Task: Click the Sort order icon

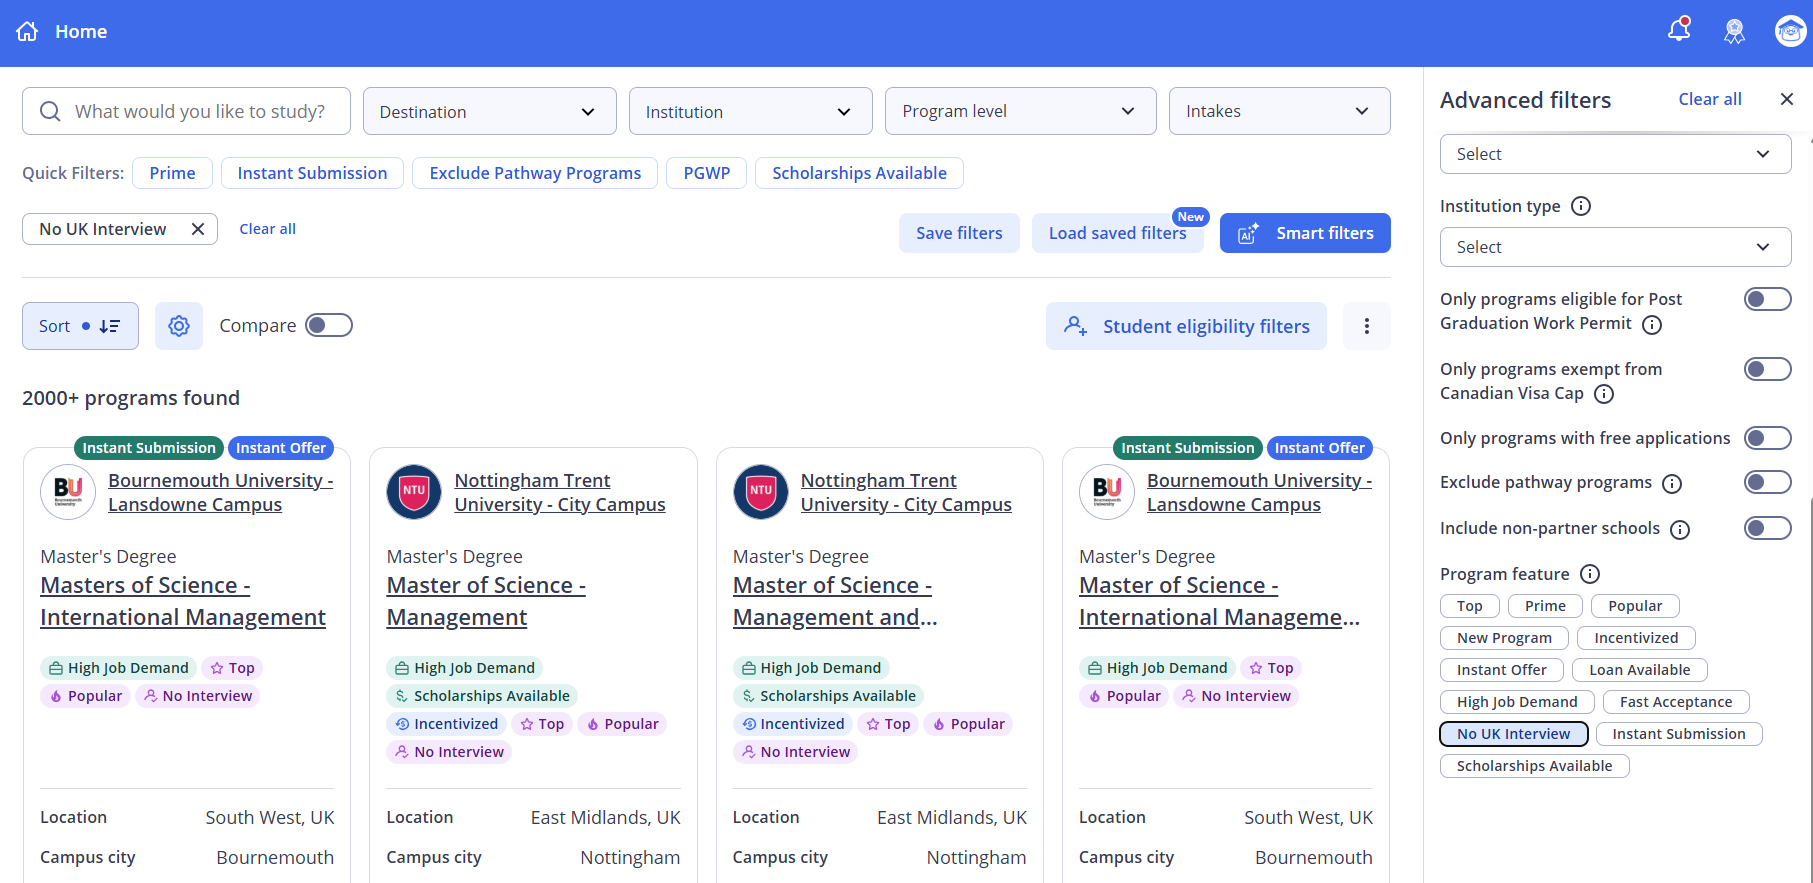Action: 109,326
